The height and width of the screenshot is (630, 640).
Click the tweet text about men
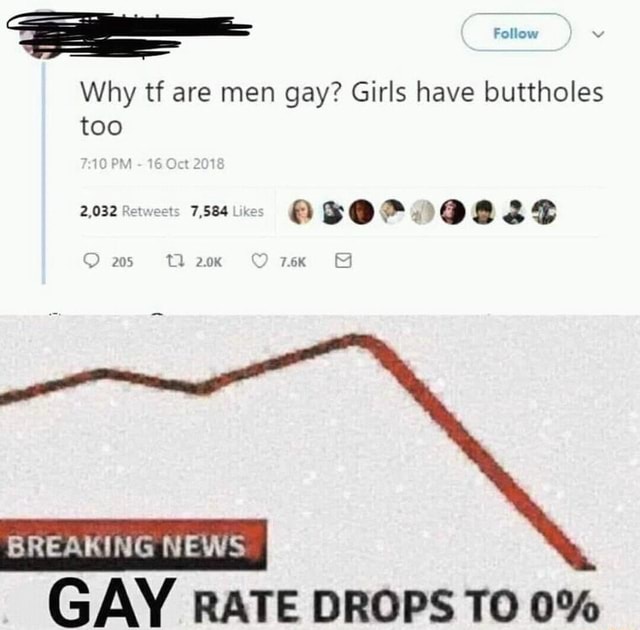(341, 109)
